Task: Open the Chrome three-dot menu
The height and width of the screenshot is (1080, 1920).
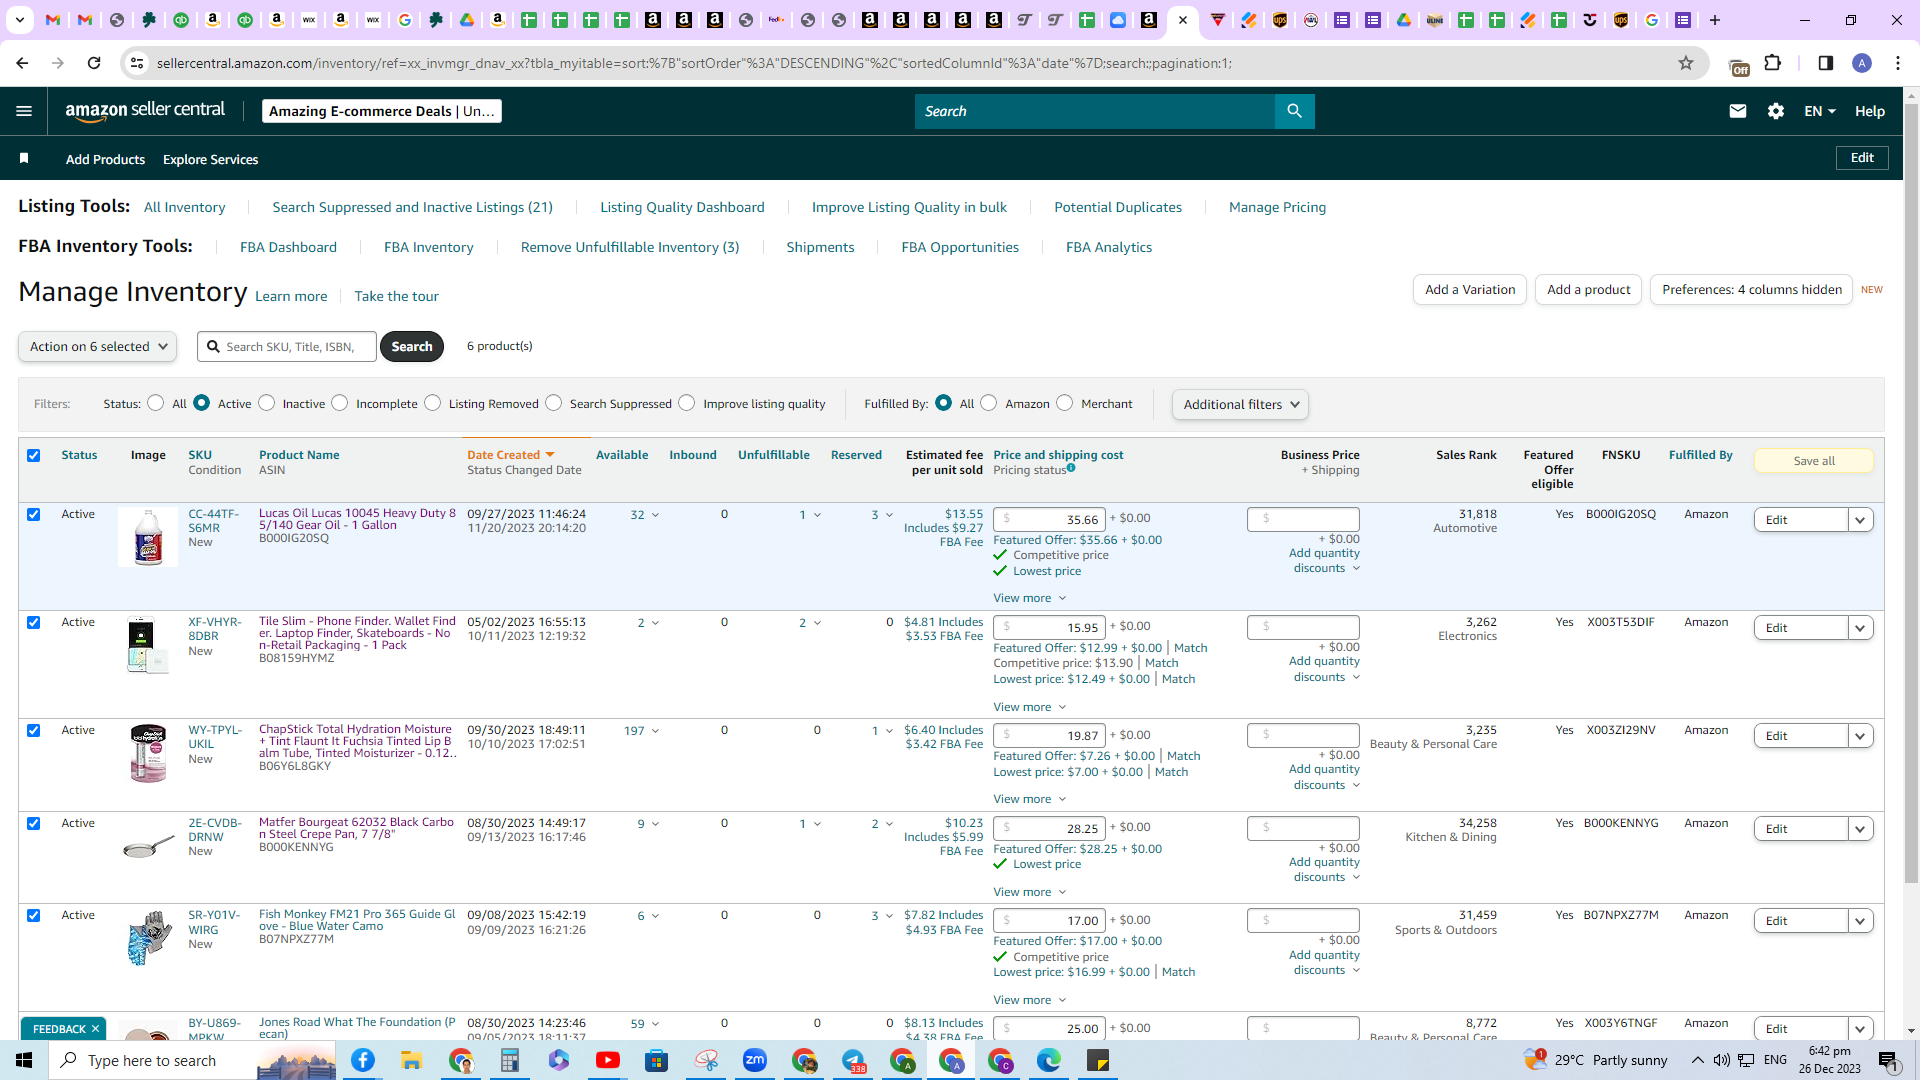Action: click(1898, 63)
